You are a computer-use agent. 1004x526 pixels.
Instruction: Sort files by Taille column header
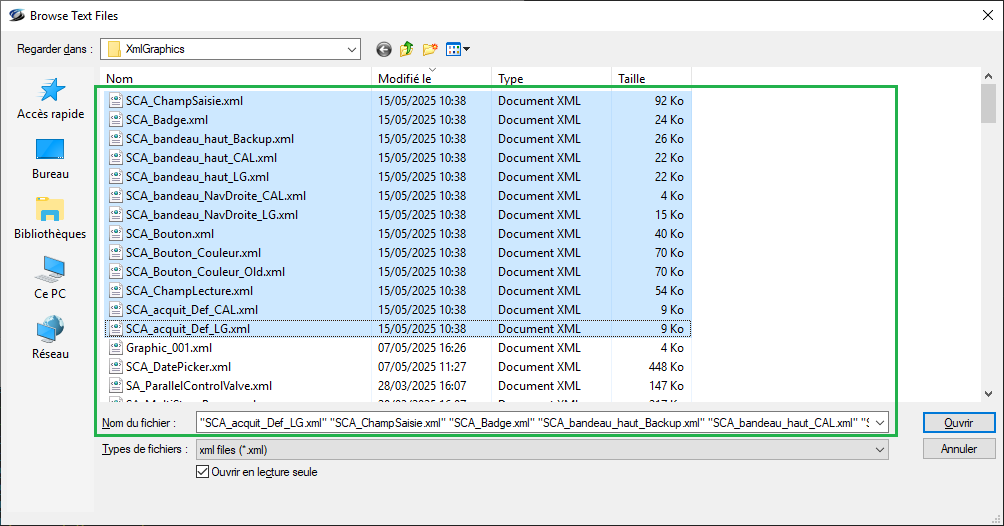pyautogui.click(x=650, y=79)
